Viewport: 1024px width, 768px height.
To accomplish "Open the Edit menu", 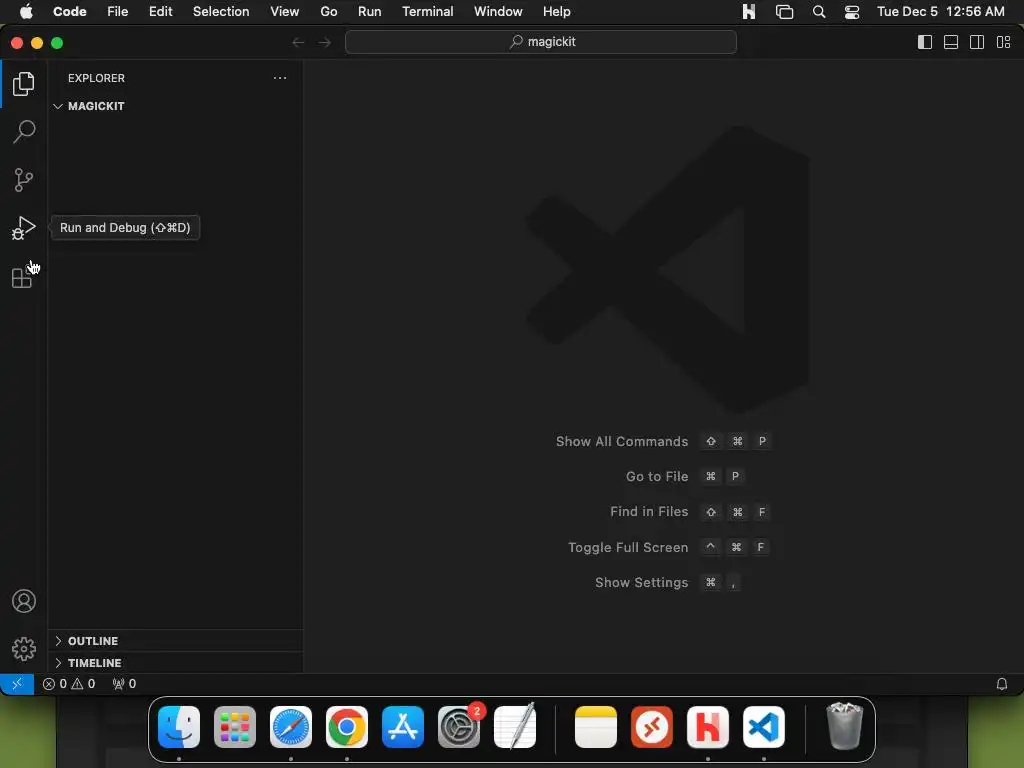I will (161, 11).
